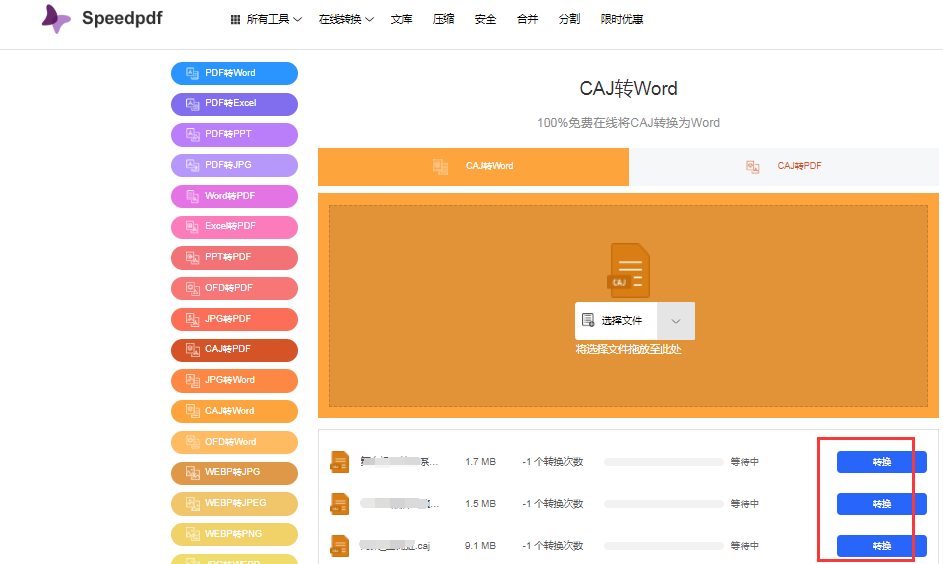Click 转换 for the 1.5 MB file

point(882,504)
